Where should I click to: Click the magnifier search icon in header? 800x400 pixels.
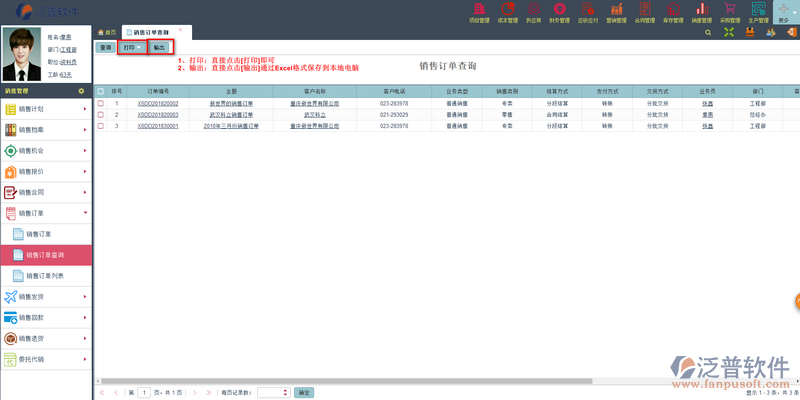click(708, 32)
